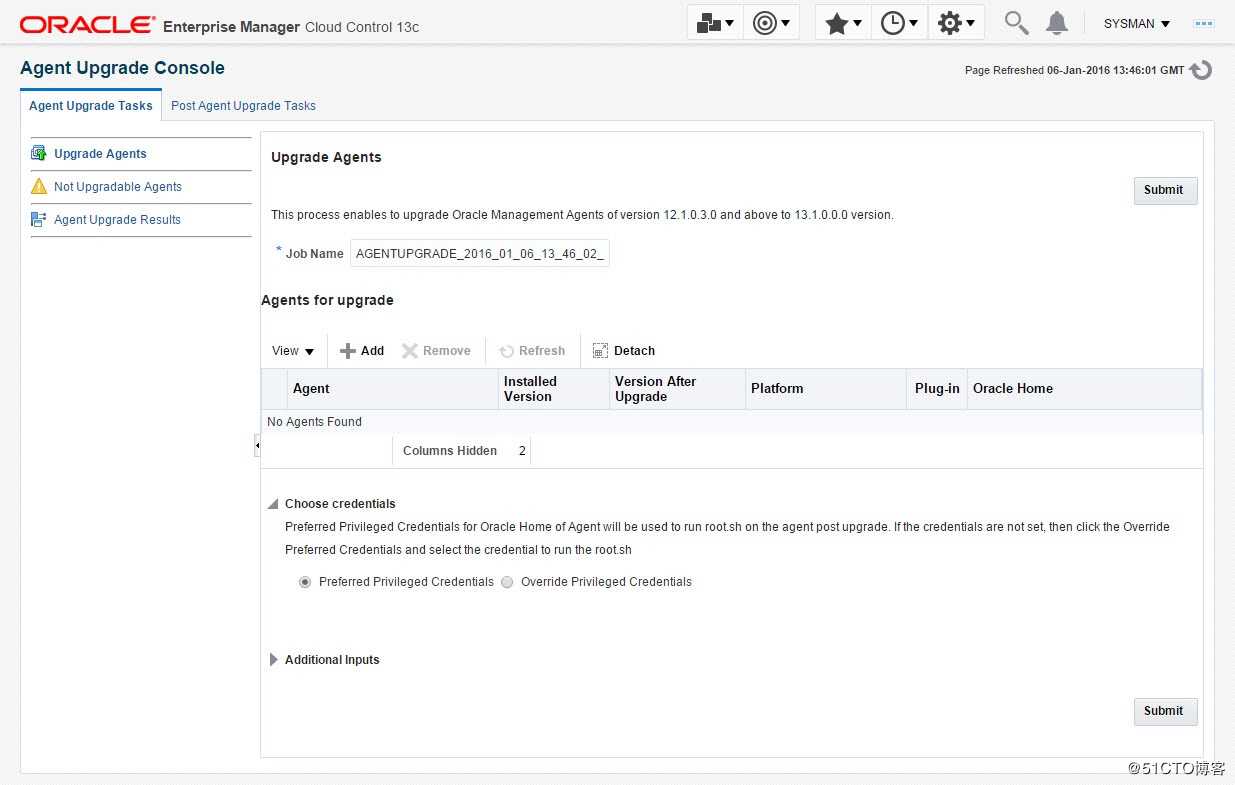
Task: Click the Plug-in column header
Action: pos(937,389)
